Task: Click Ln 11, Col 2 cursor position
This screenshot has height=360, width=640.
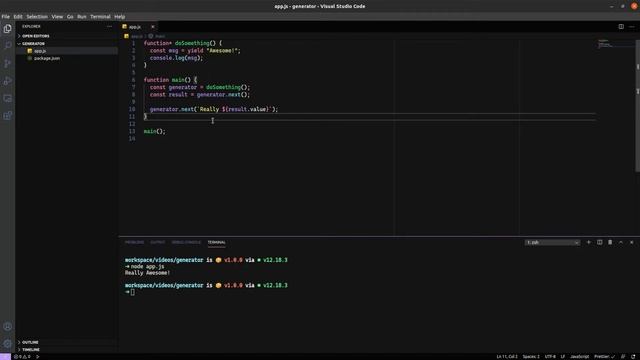Action: click(x=507, y=357)
